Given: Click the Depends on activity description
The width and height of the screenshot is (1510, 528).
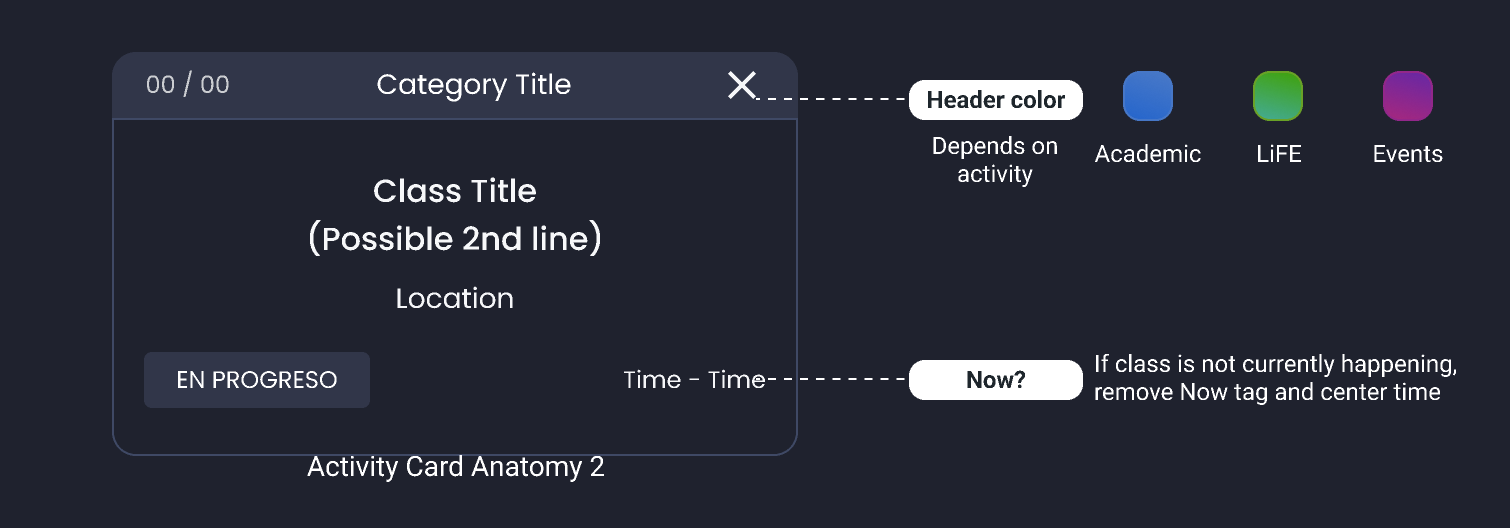Looking at the screenshot, I should click(x=995, y=160).
